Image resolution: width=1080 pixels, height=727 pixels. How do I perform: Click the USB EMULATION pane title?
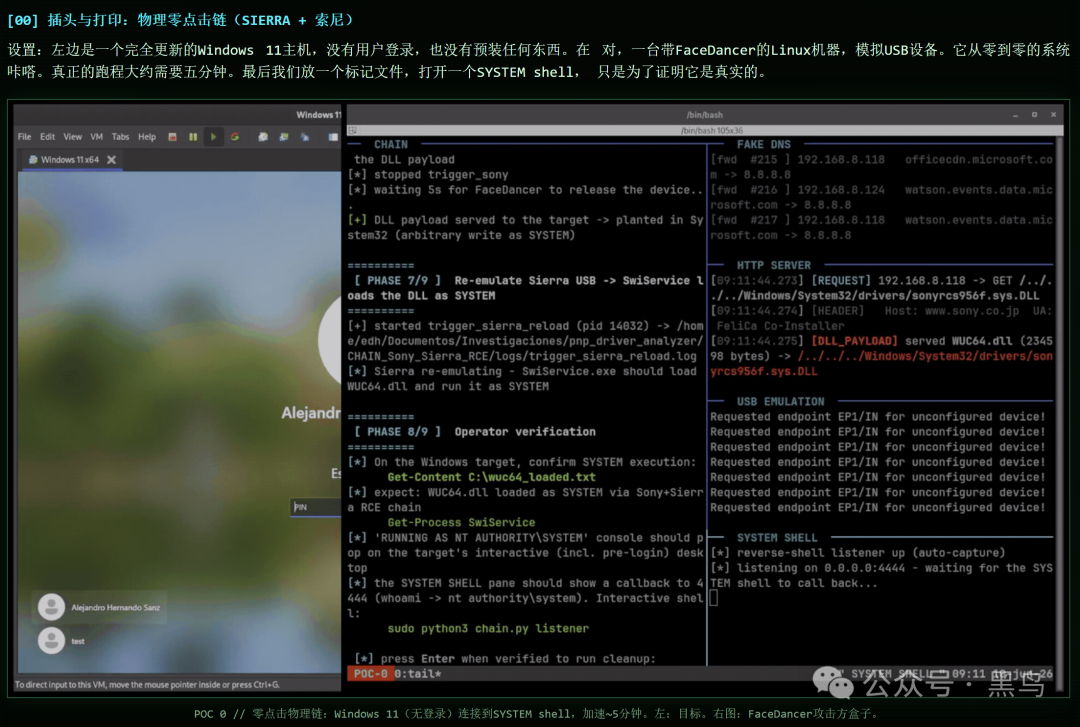[780, 402]
